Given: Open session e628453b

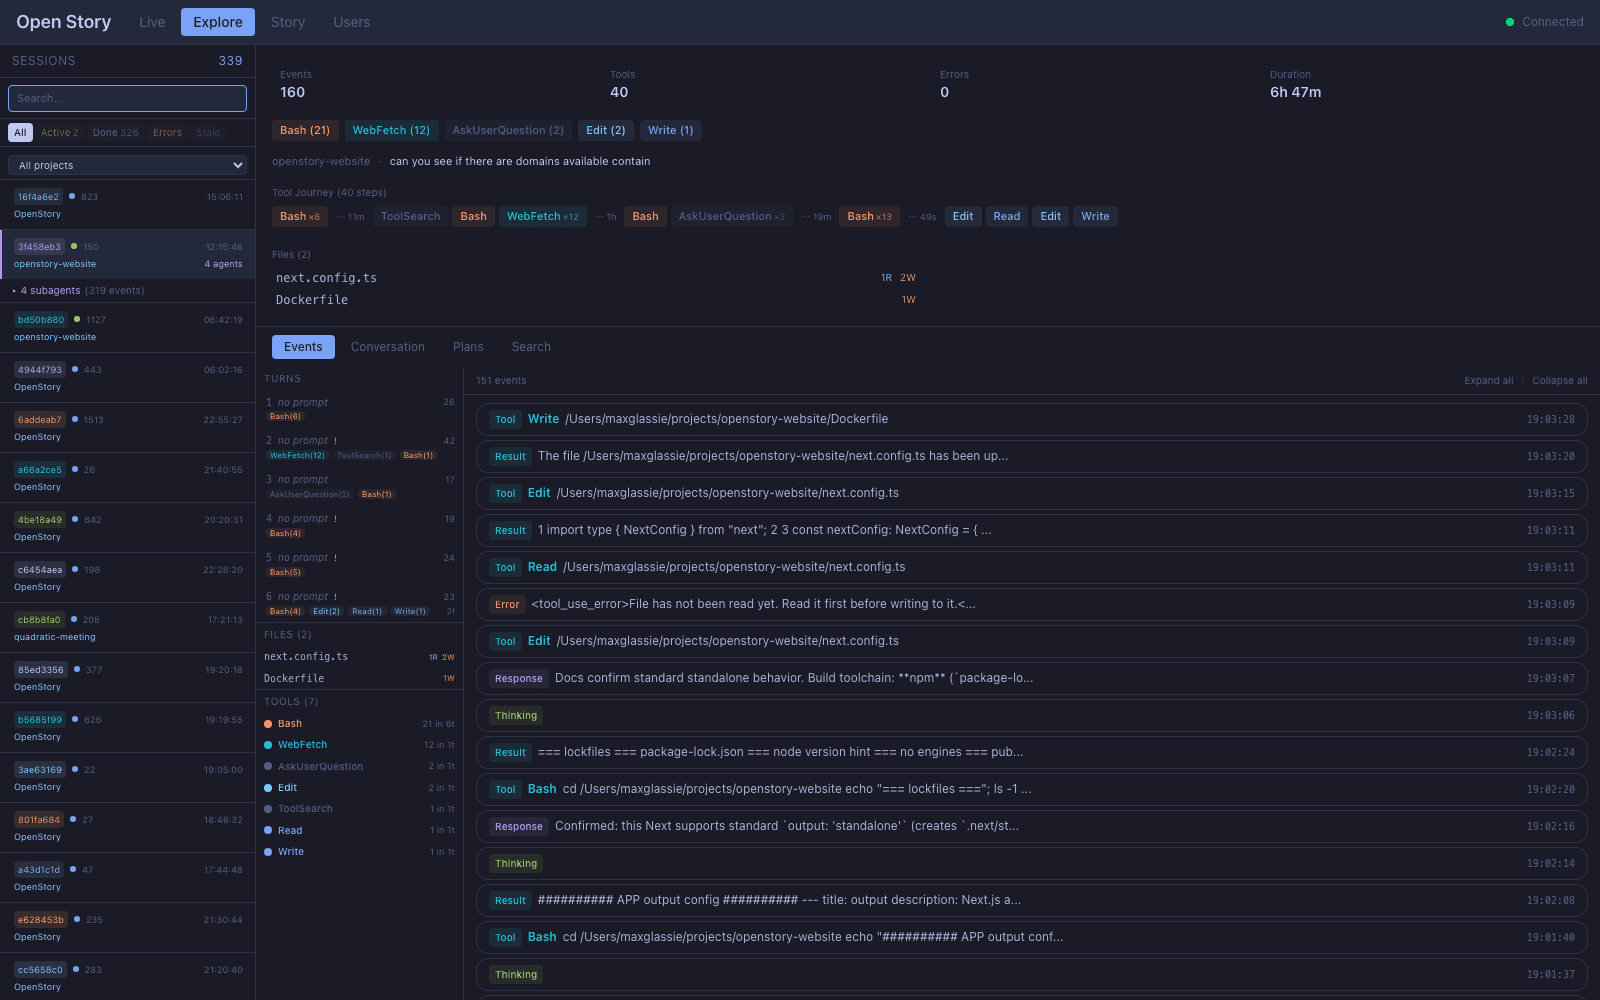Looking at the screenshot, I should [127, 928].
